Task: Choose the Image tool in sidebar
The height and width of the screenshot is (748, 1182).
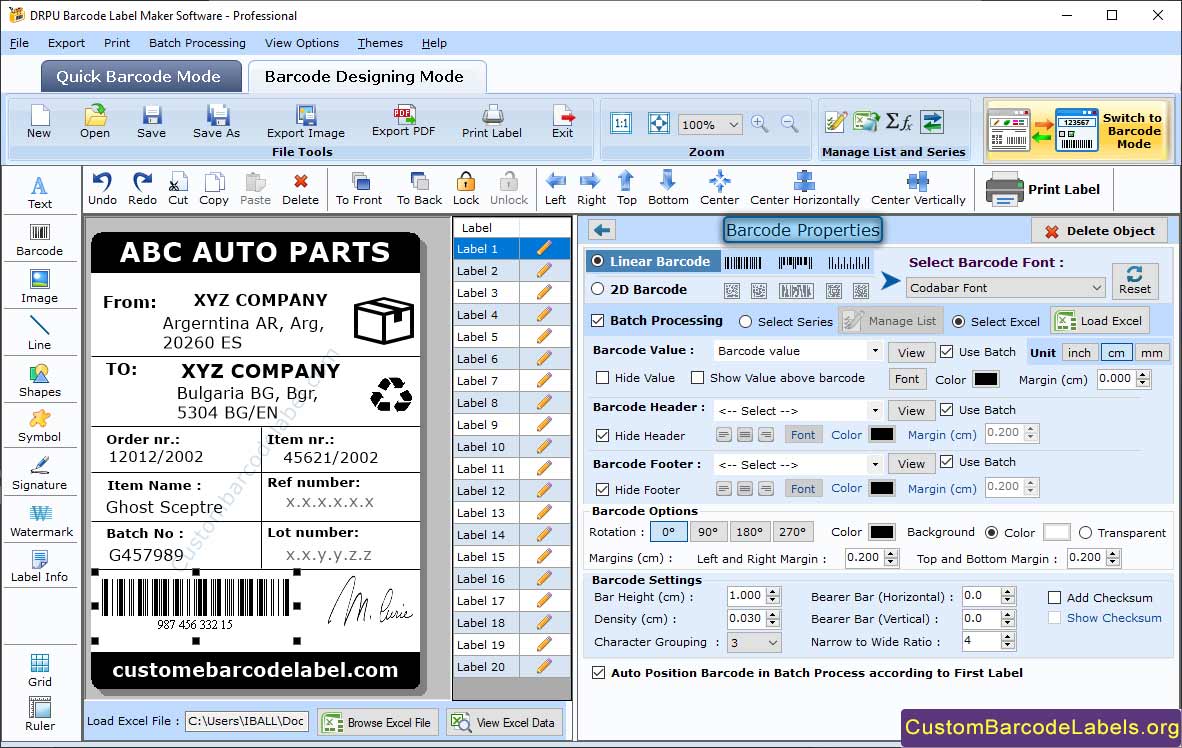Action: pos(39,287)
